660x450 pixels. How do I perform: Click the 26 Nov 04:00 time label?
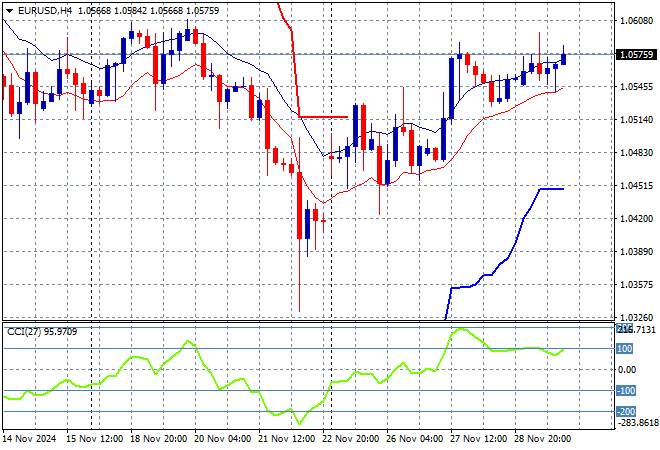pyautogui.click(x=415, y=439)
